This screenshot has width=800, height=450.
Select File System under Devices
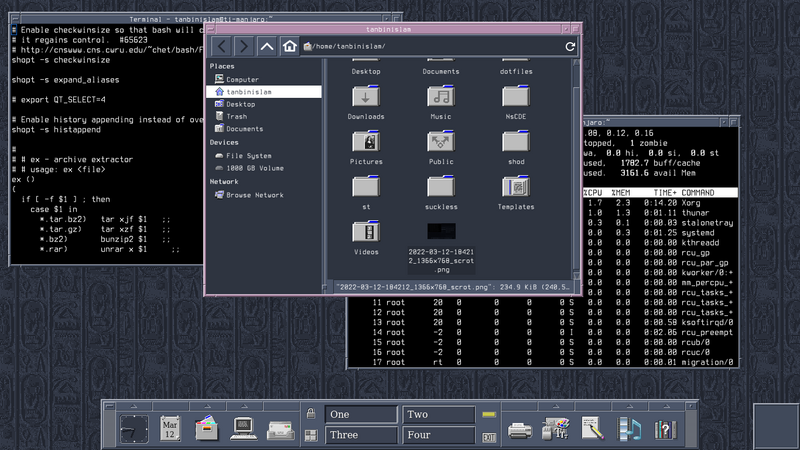[x=248, y=155]
